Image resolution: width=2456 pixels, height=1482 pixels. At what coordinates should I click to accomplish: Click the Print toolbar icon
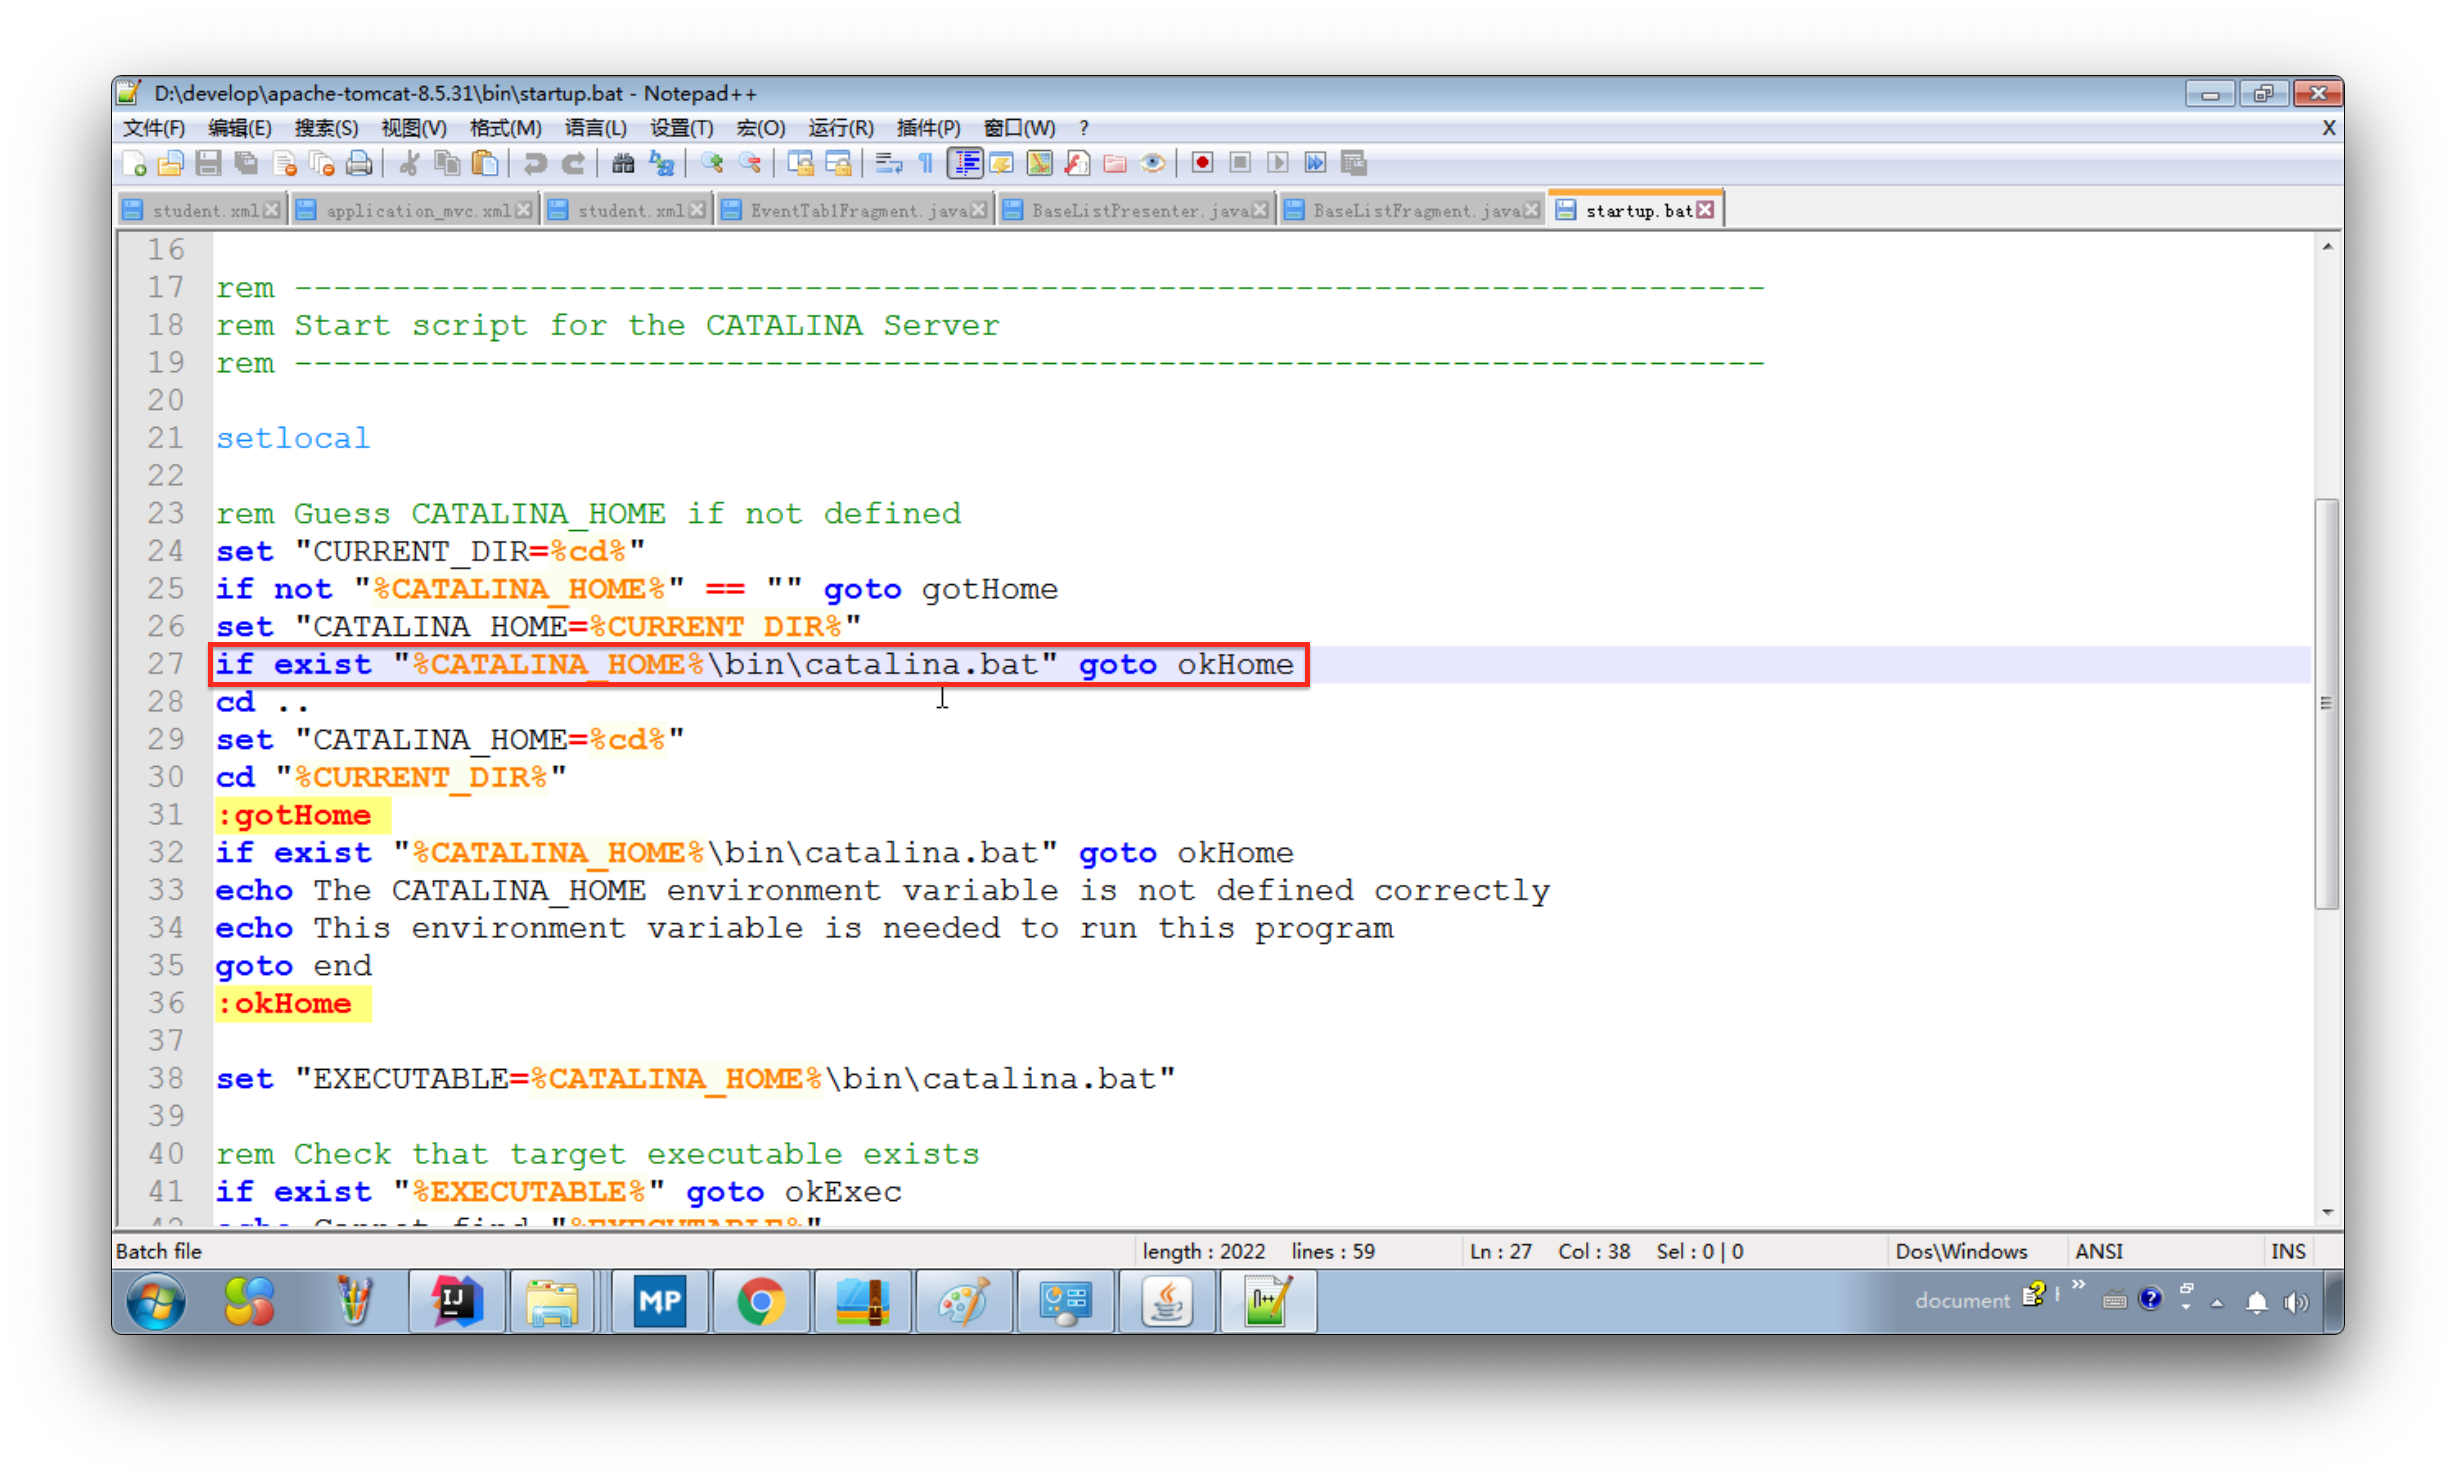359,163
